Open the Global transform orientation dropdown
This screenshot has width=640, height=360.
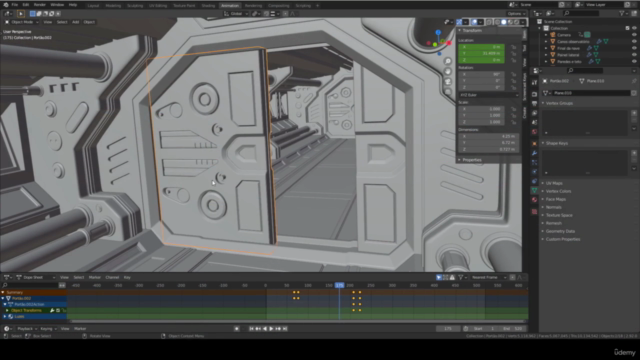pyautogui.click(x=236, y=13)
